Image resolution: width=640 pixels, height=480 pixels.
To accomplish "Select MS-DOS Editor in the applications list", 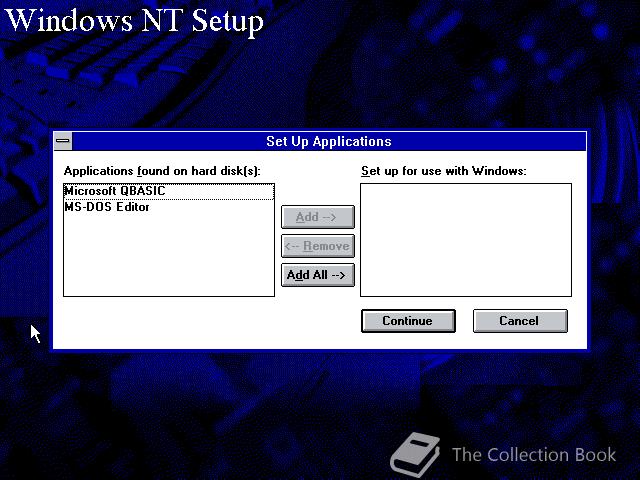I will 169,207.
